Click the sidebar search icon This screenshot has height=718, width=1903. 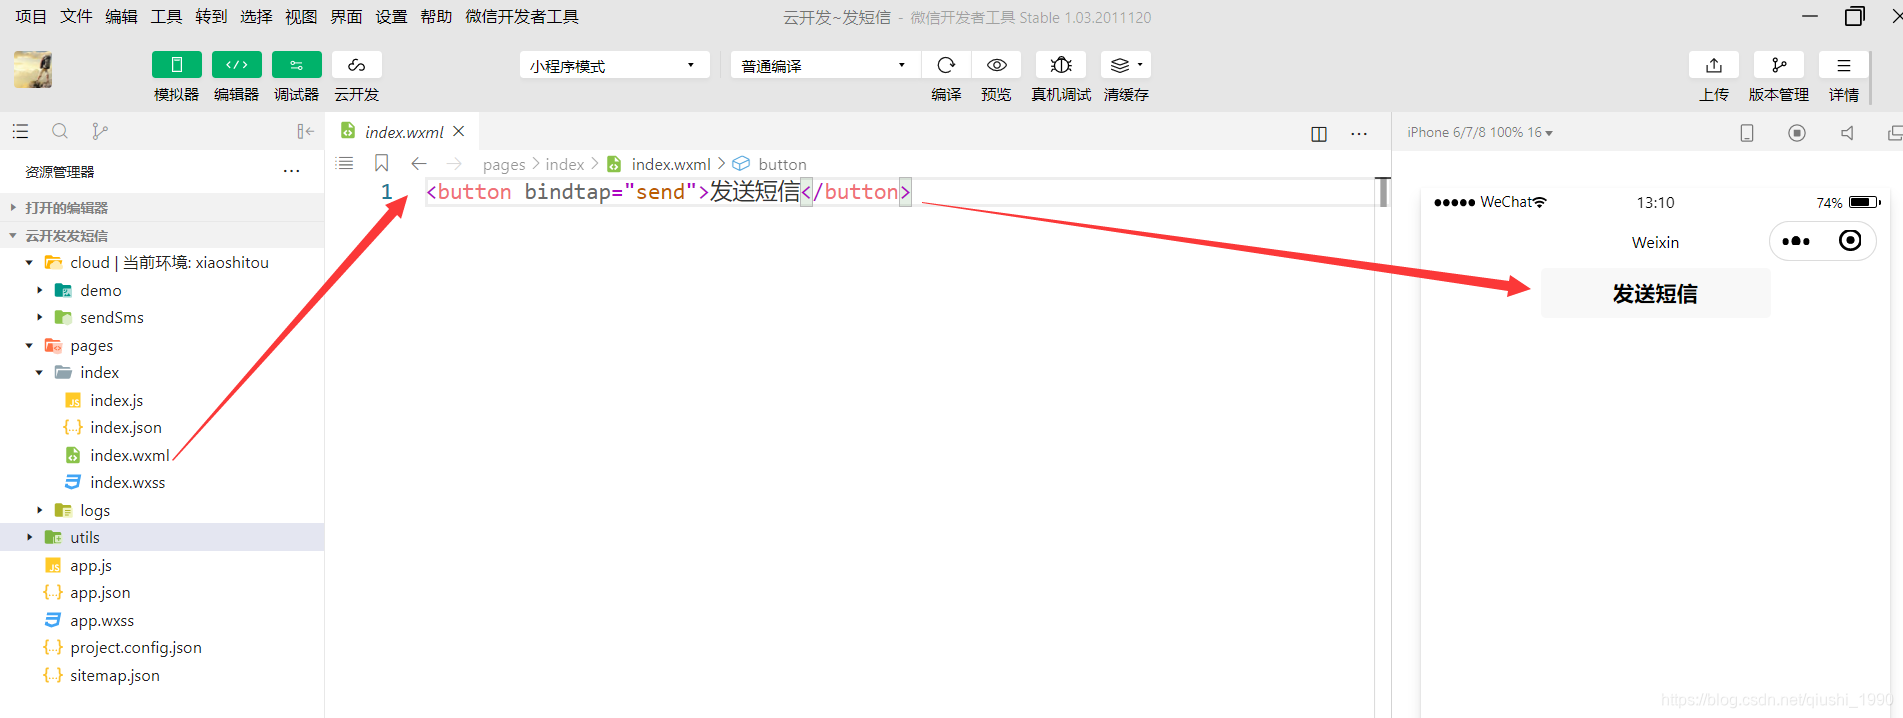pos(60,131)
